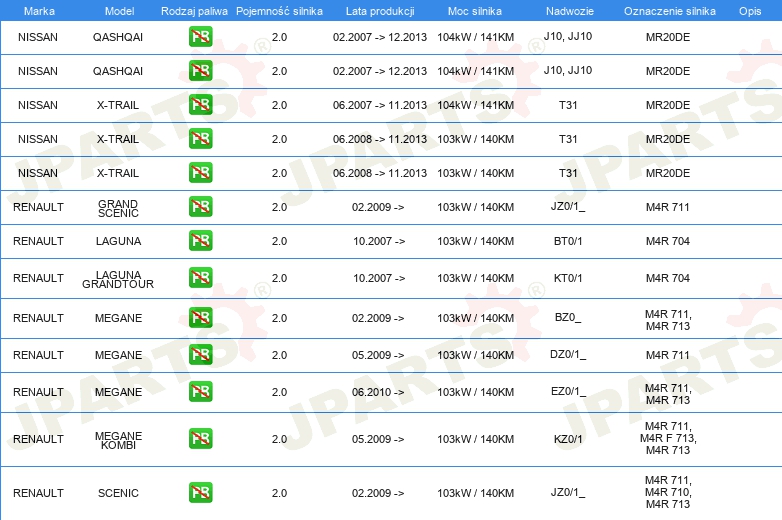Viewport: 782px width, 520px height.
Task: Click 'T31' in the 104kW X-TRAIL row
Action: pyautogui.click(x=568, y=105)
